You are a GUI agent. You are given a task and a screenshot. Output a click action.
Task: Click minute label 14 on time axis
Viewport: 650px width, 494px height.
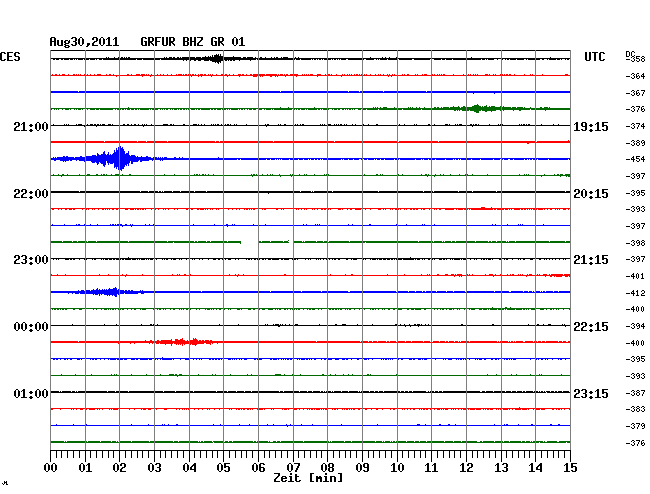(x=535, y=468)
